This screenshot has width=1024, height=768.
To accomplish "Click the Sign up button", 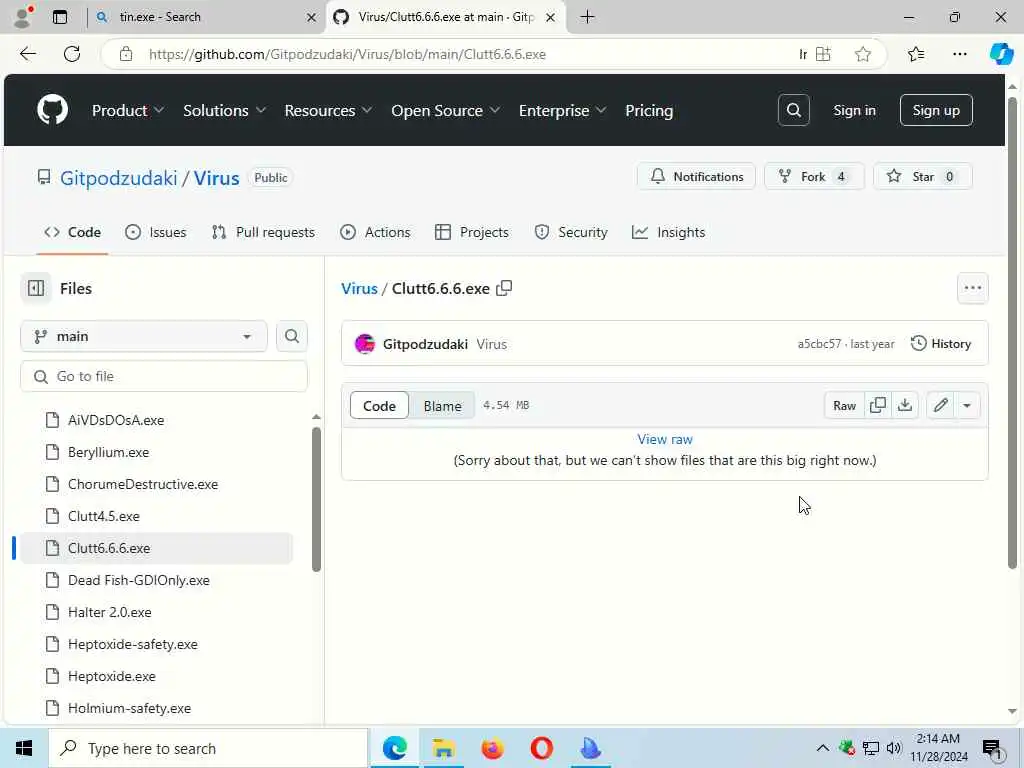I will point(936,110).
